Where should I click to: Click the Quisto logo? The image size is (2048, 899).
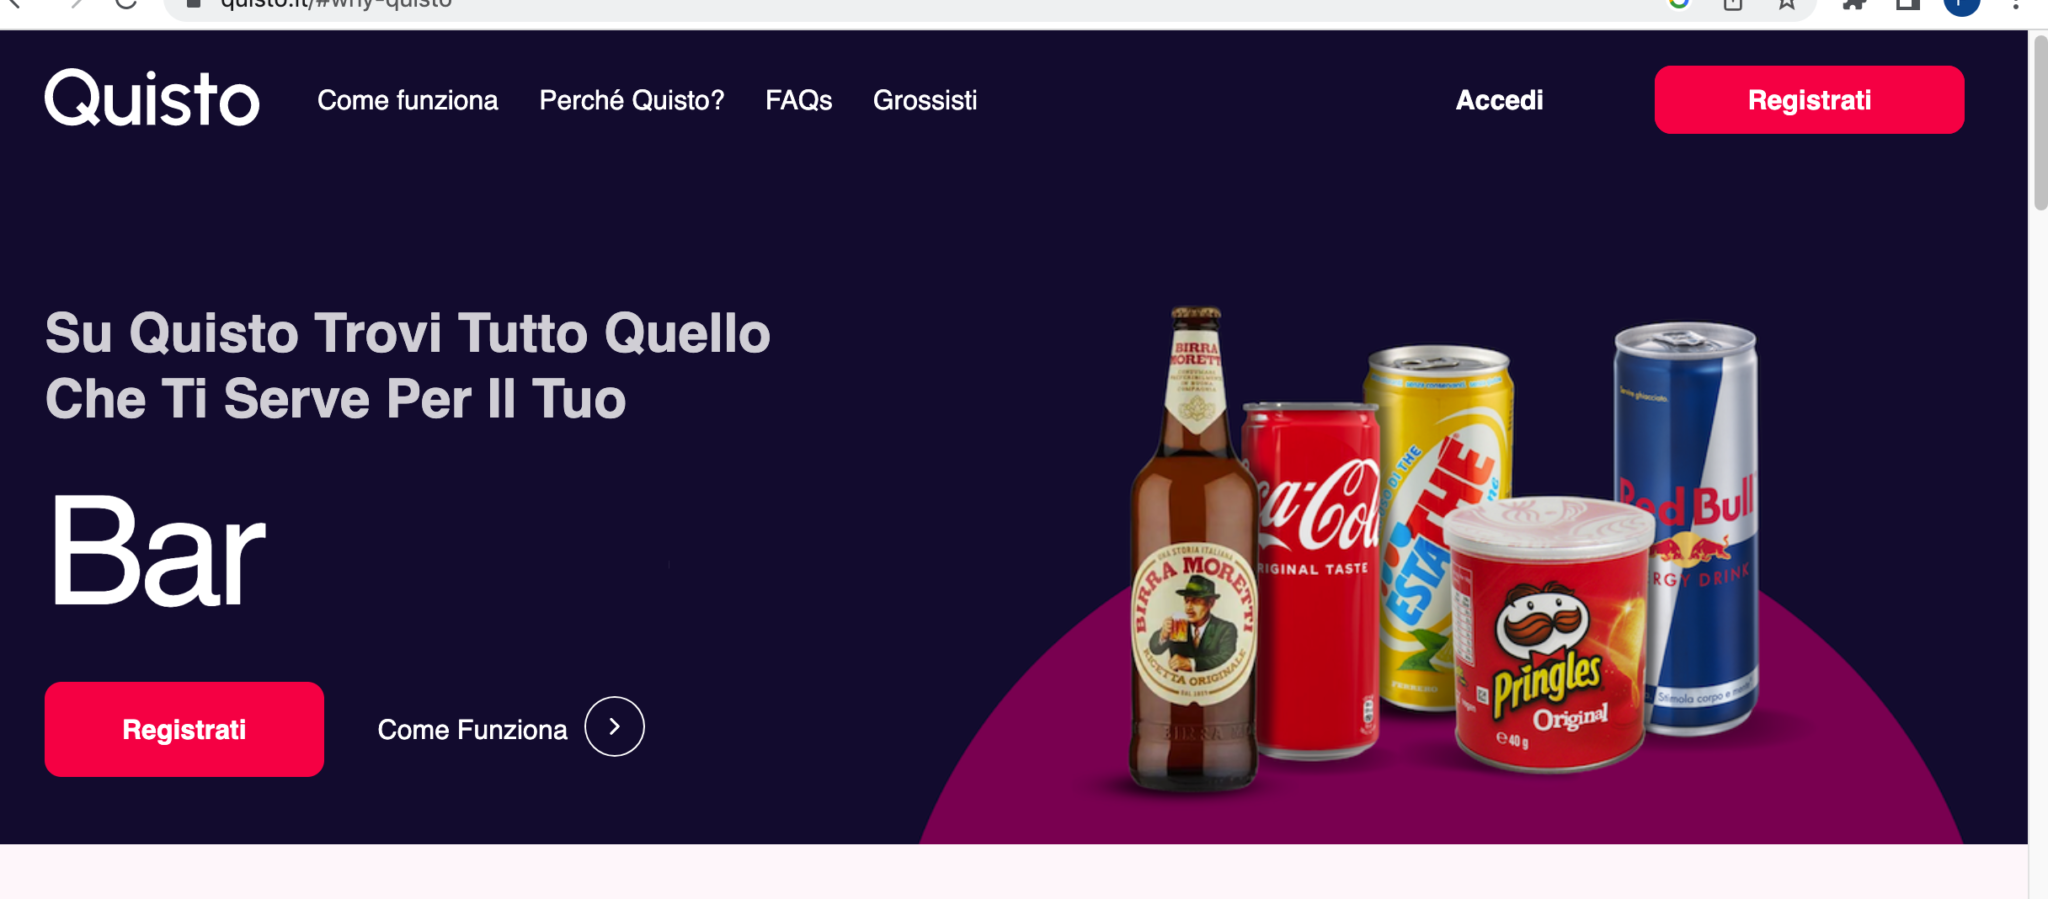pyautogui.click(x=152, y=98)
